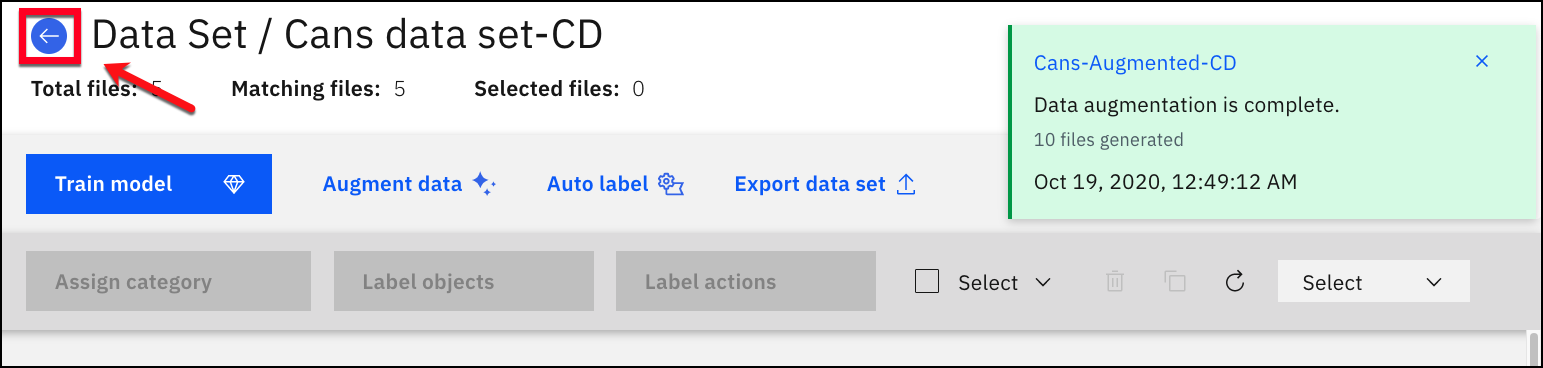Click the Cans-Augmented-CD notification link

click(1135, 63)
